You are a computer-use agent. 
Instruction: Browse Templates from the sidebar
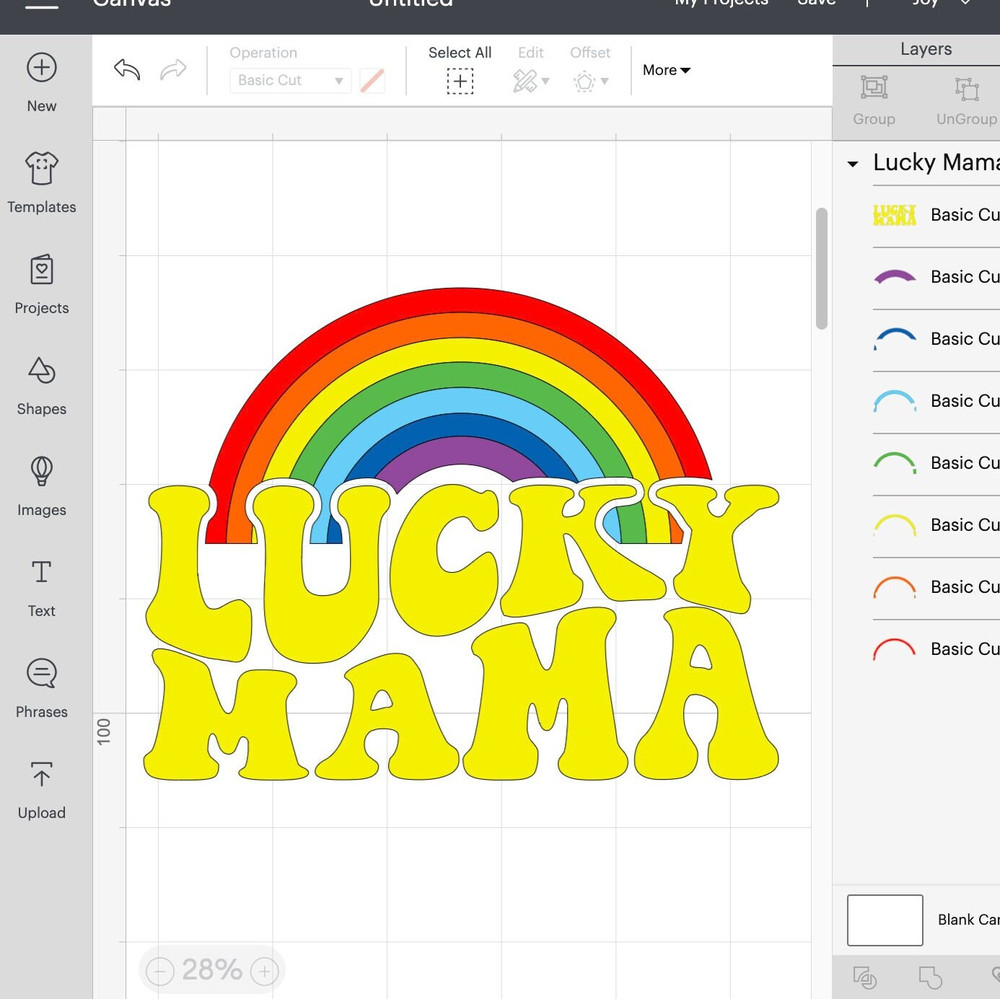coord(41,183)
